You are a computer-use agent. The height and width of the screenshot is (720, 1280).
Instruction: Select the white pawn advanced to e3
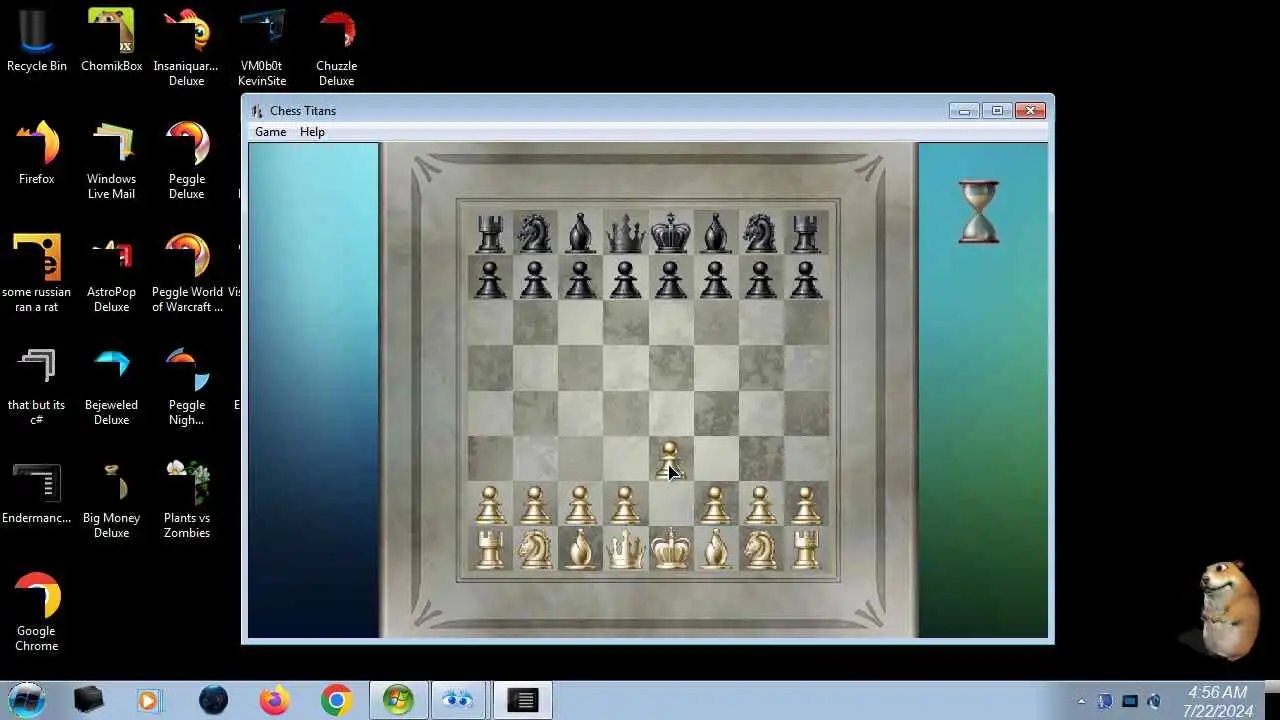[x=671, y=459]
